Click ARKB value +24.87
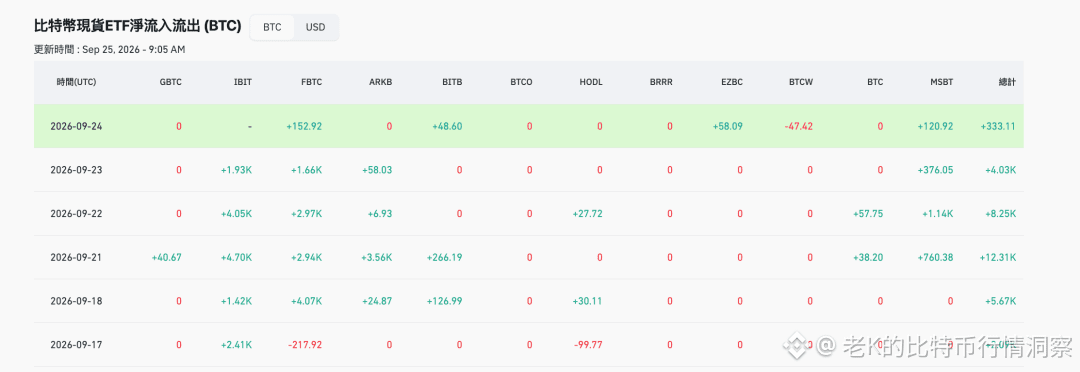 [x=377, y=301]
